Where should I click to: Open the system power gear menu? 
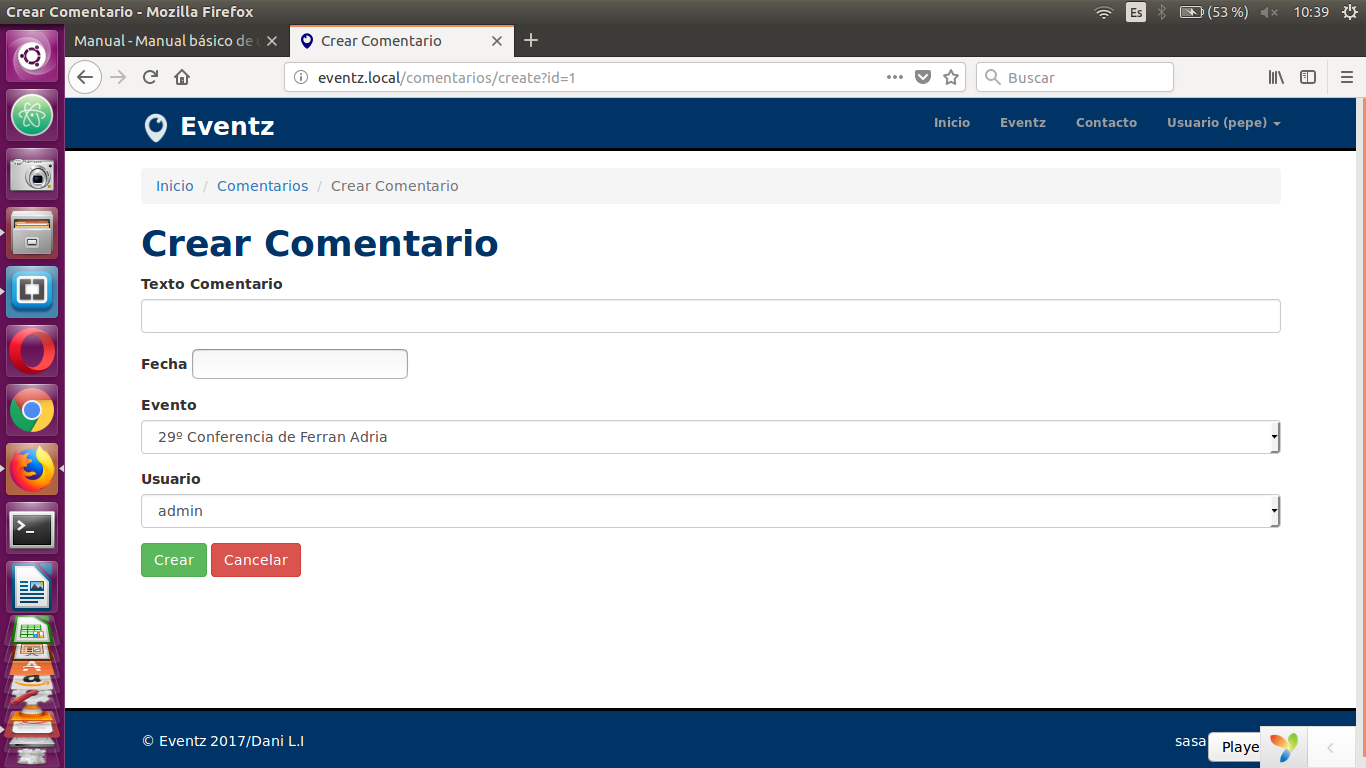point(1349,12)
